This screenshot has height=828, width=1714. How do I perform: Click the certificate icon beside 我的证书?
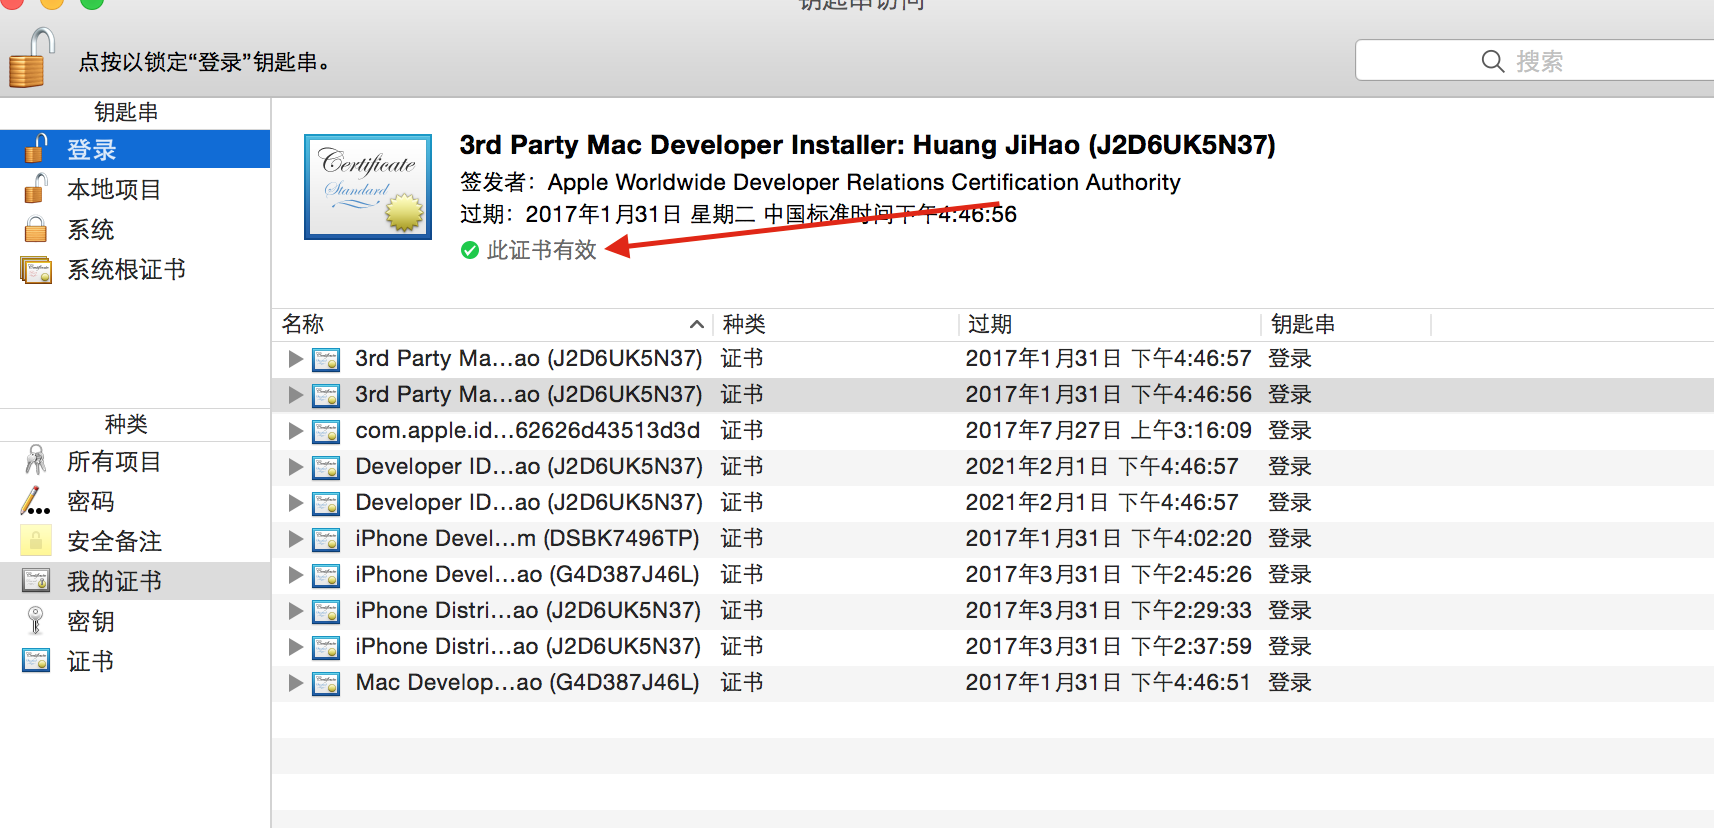click(36, 580)
